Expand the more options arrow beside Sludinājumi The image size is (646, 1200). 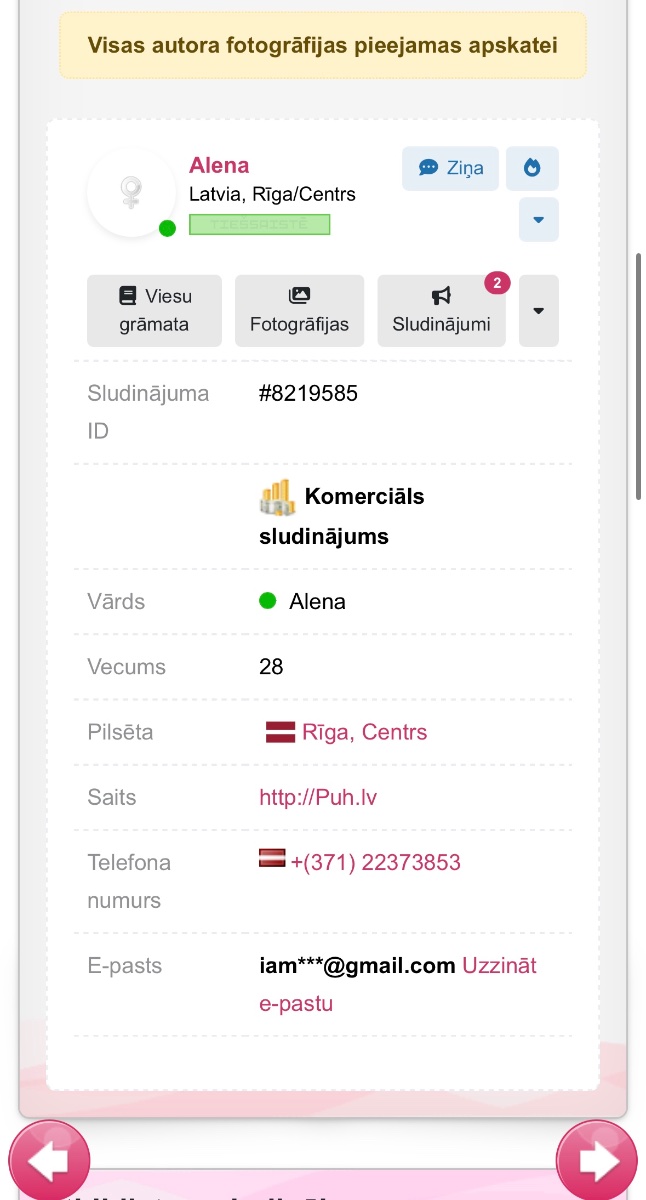point(539,311)
